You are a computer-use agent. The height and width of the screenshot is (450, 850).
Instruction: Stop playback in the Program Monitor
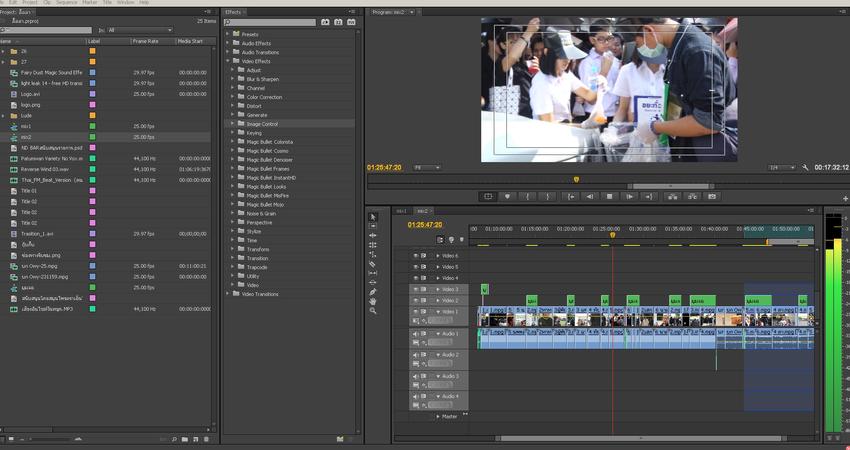point(609,196)
